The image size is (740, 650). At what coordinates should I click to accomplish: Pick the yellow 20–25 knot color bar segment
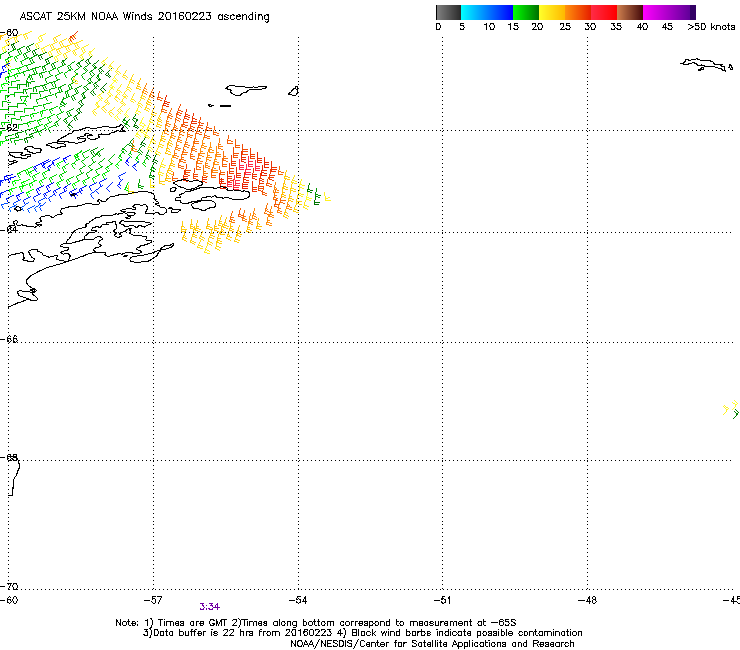coord(552,12)
